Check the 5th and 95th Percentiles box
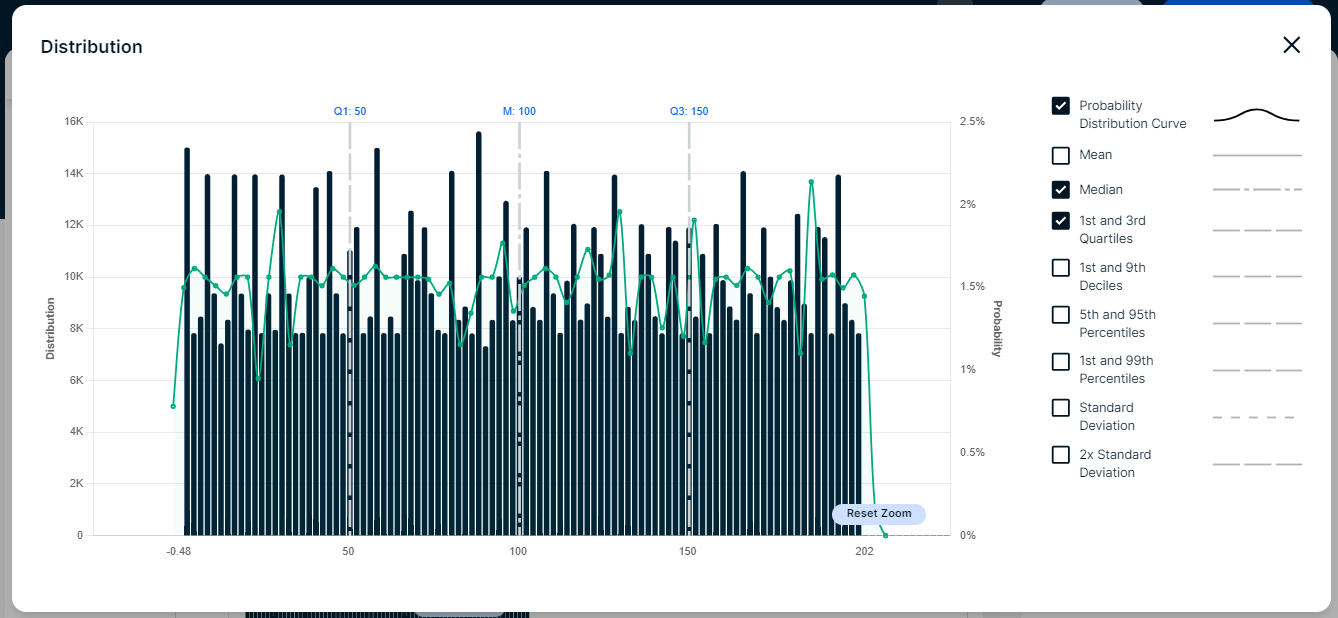Screen dimensions: 1338x618 point(1061,315)
